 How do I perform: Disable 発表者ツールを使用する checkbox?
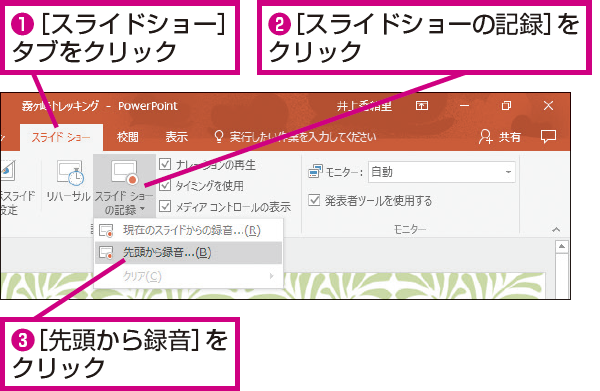pos(314,200)
